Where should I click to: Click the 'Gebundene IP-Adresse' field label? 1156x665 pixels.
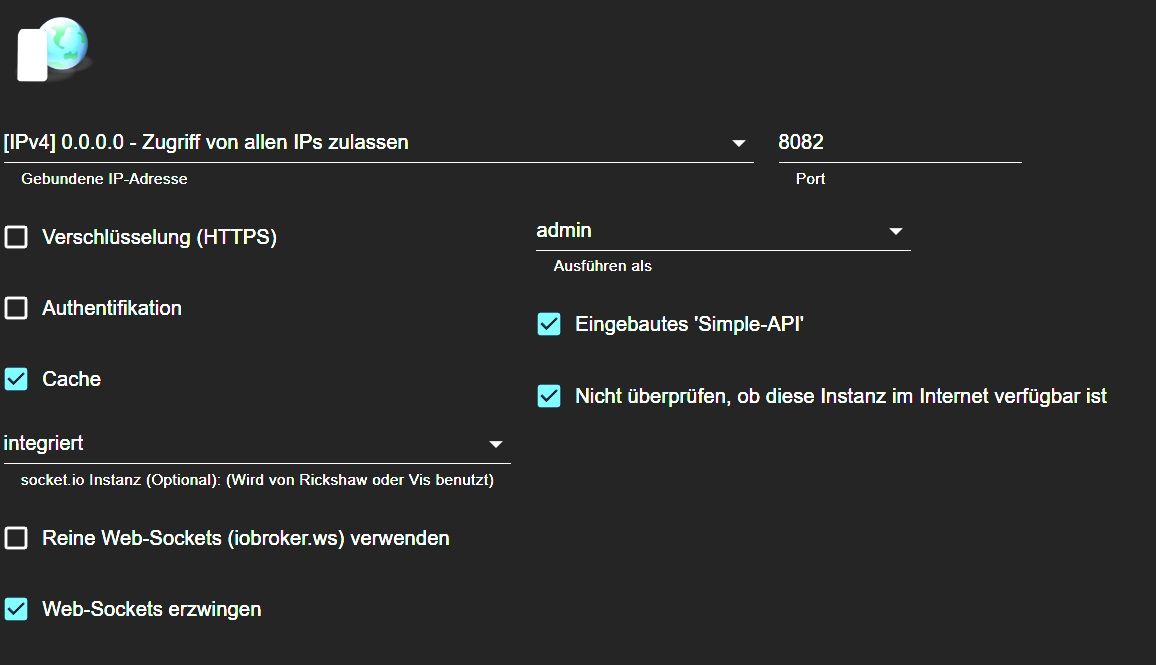tap(104, 179)
